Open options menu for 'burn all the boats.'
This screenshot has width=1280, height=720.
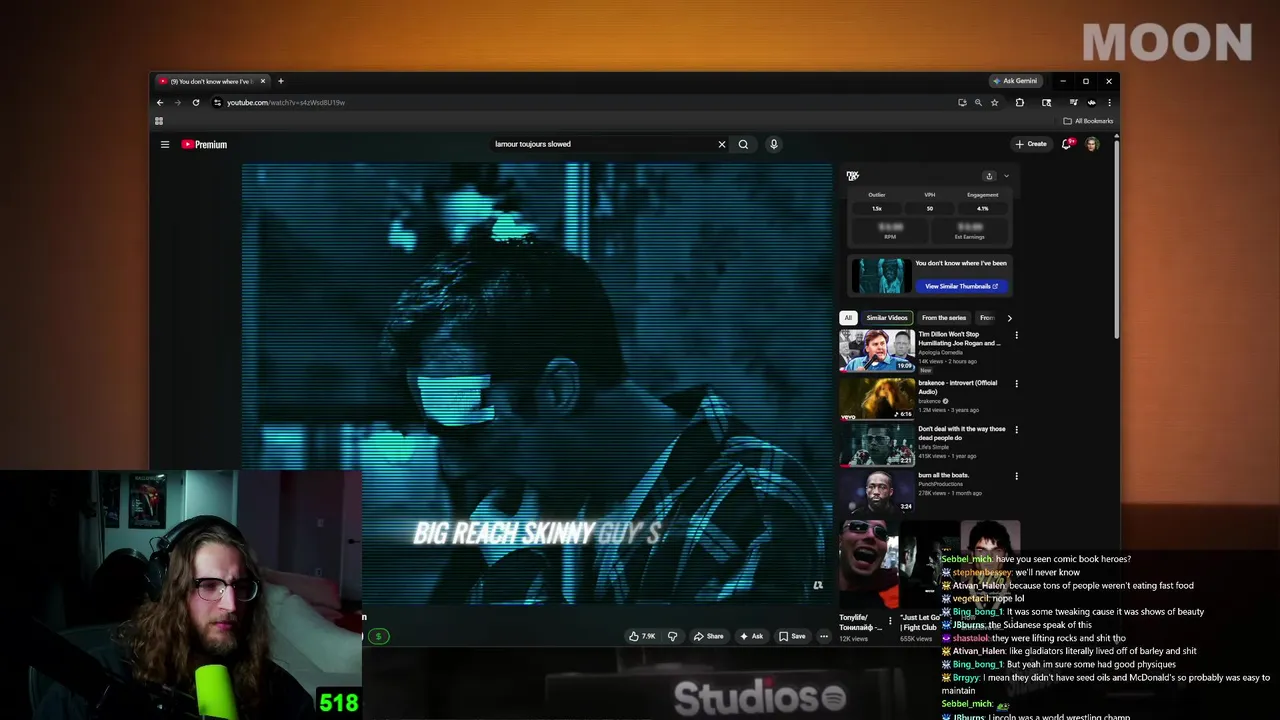point(1016,476)
